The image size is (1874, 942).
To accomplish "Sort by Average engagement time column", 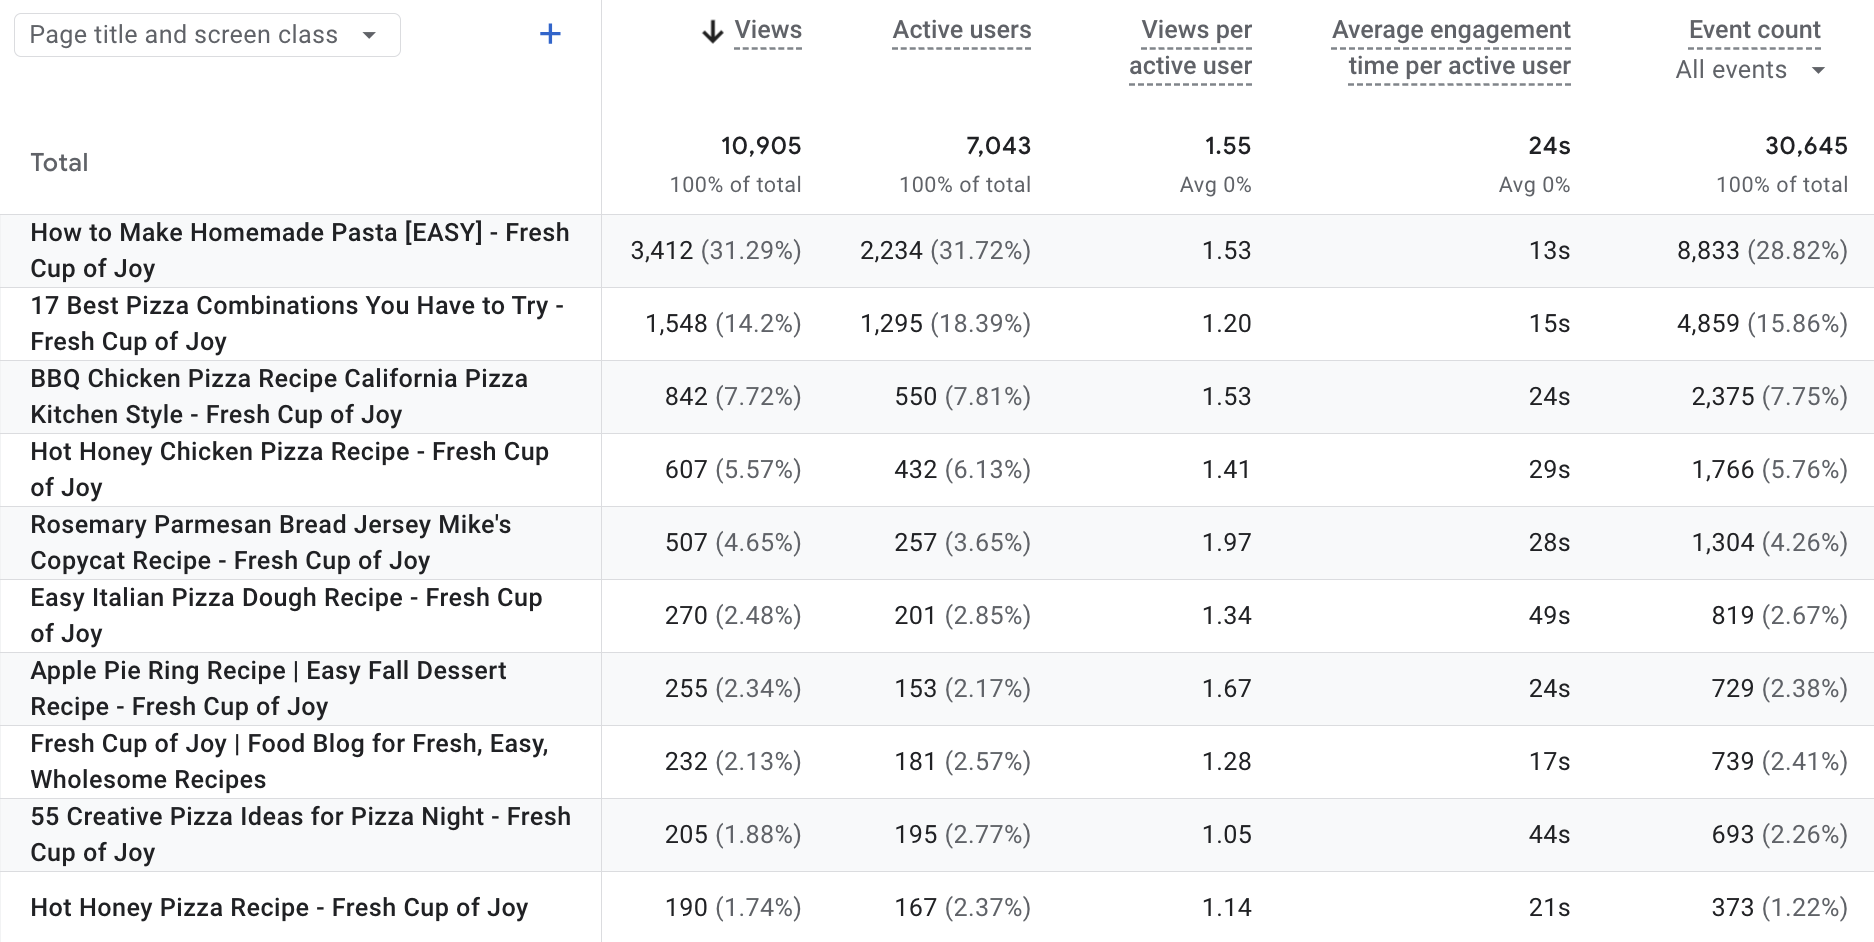I will pos(1450,48).
